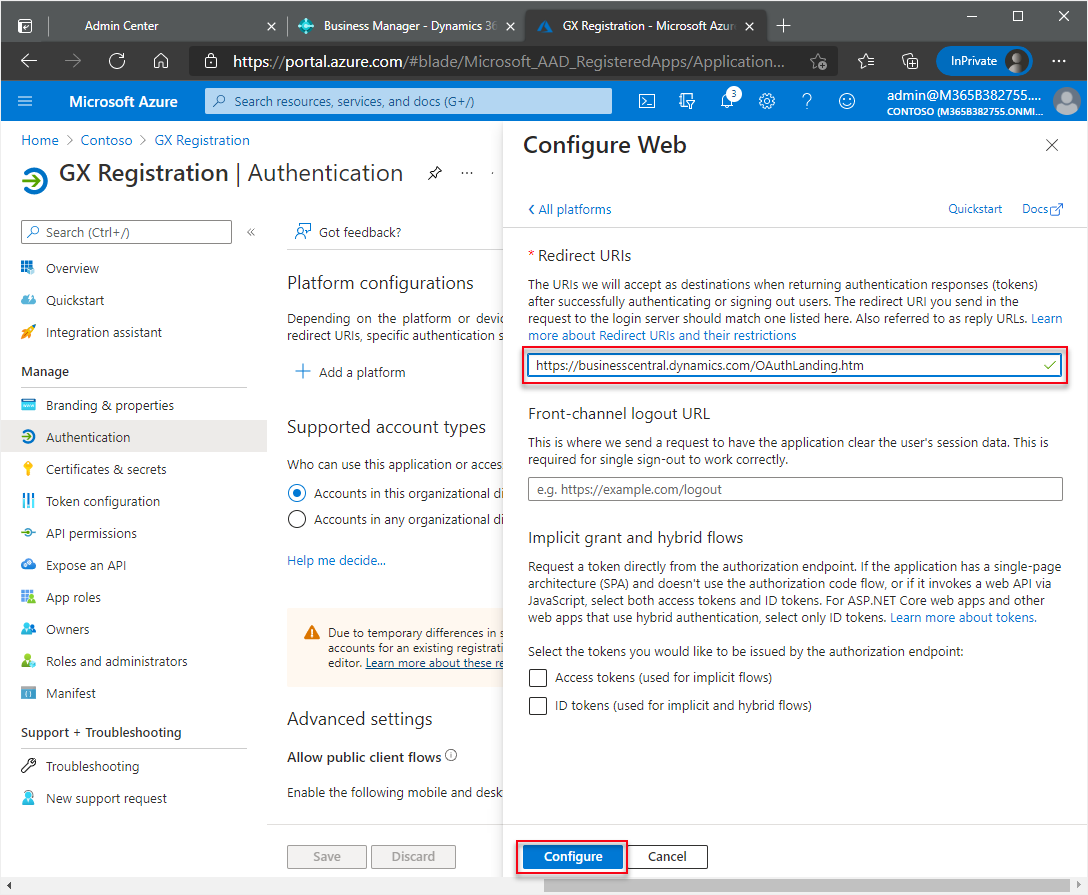
Task: Select Accounts in any organizational directory
Action: point(297,519)
